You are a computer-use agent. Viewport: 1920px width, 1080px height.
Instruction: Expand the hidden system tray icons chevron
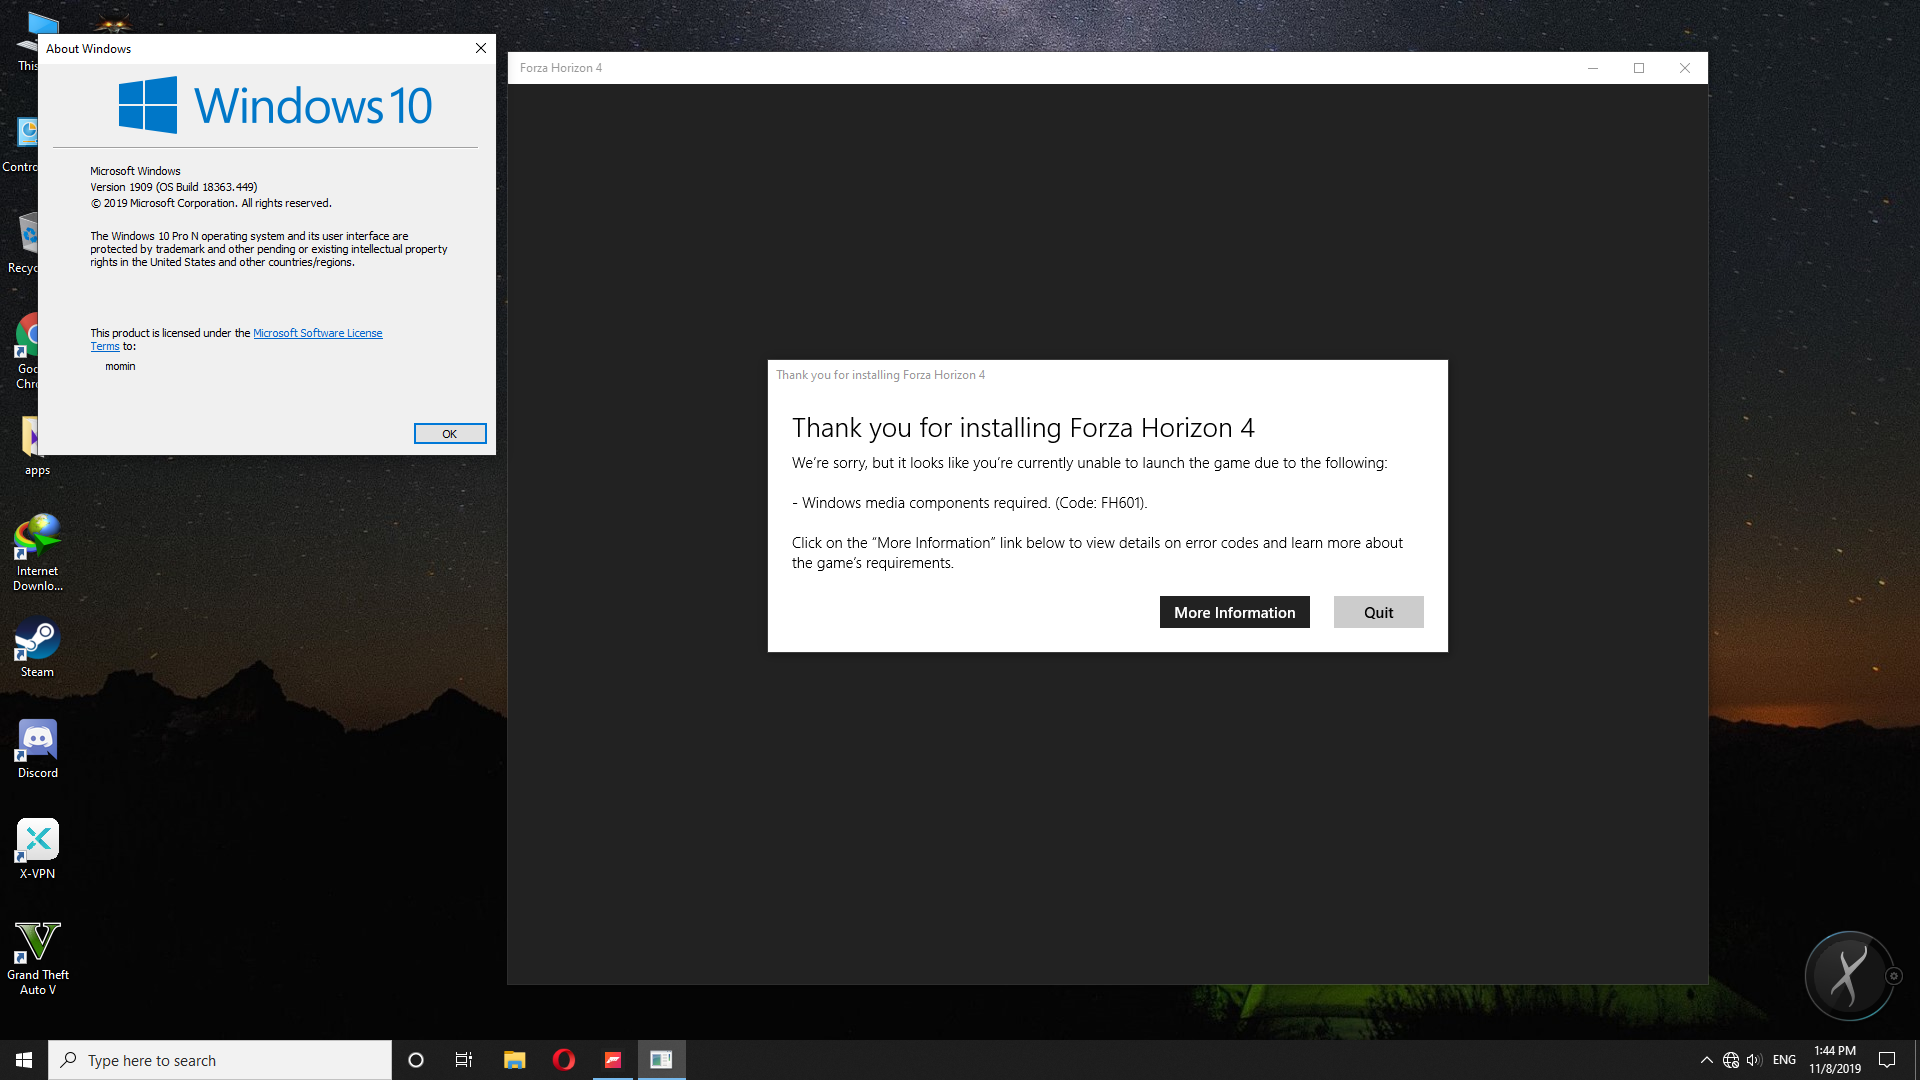tap(1706, 1060)
